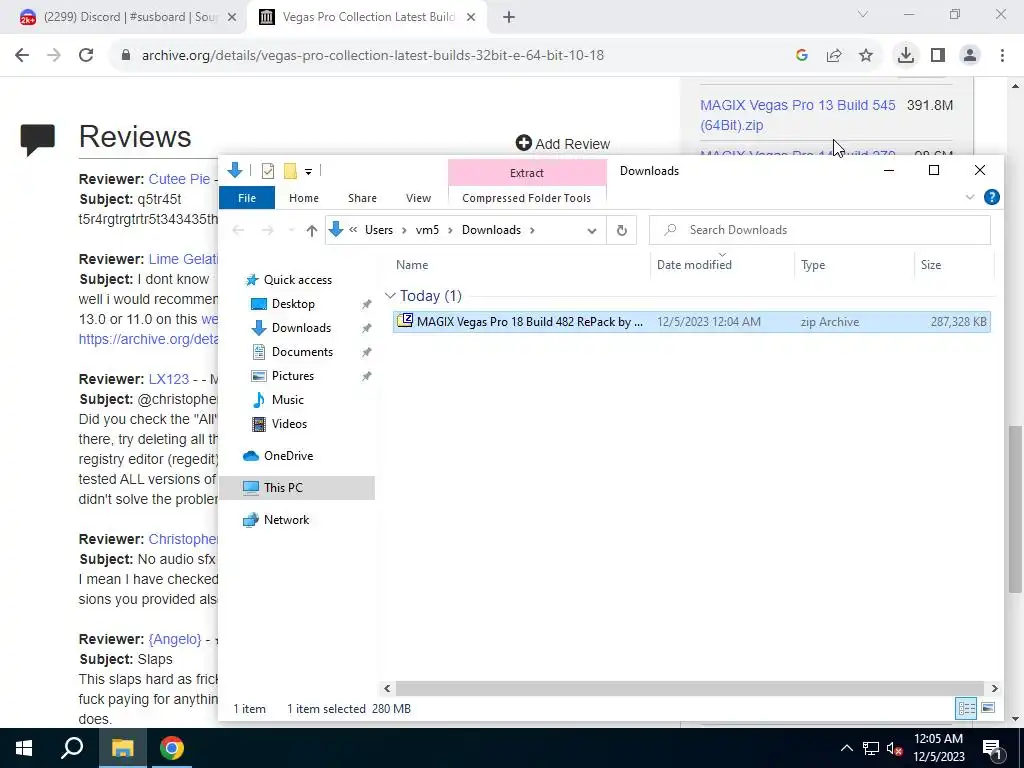
Task: Open Desktop in the navigation pane
Action: (x=293, y=304)
